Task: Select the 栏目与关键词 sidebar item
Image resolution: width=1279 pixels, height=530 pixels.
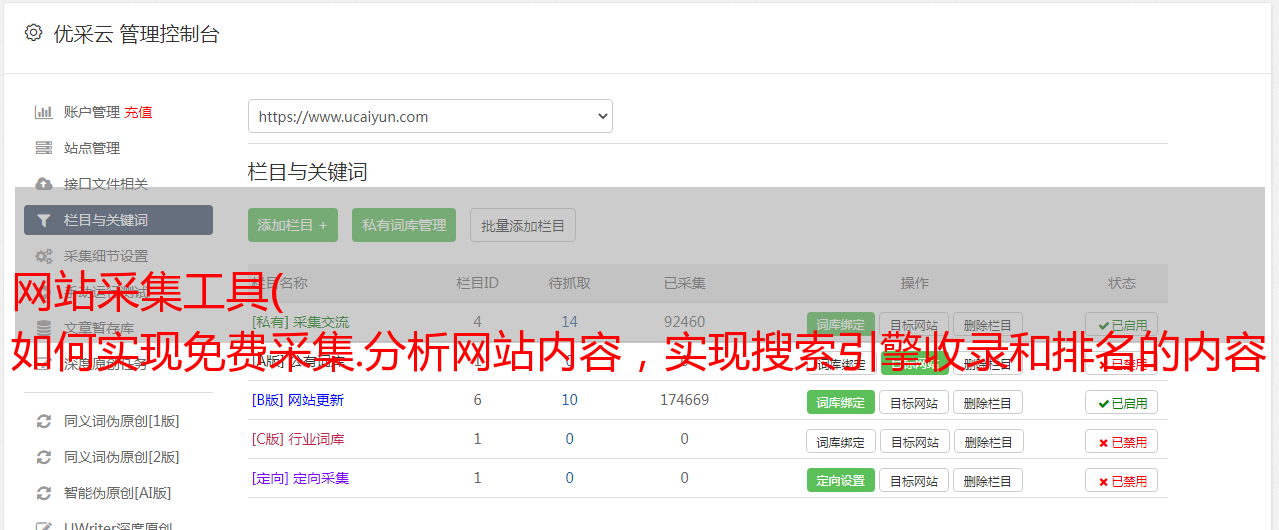Action: tap(118, 220)
